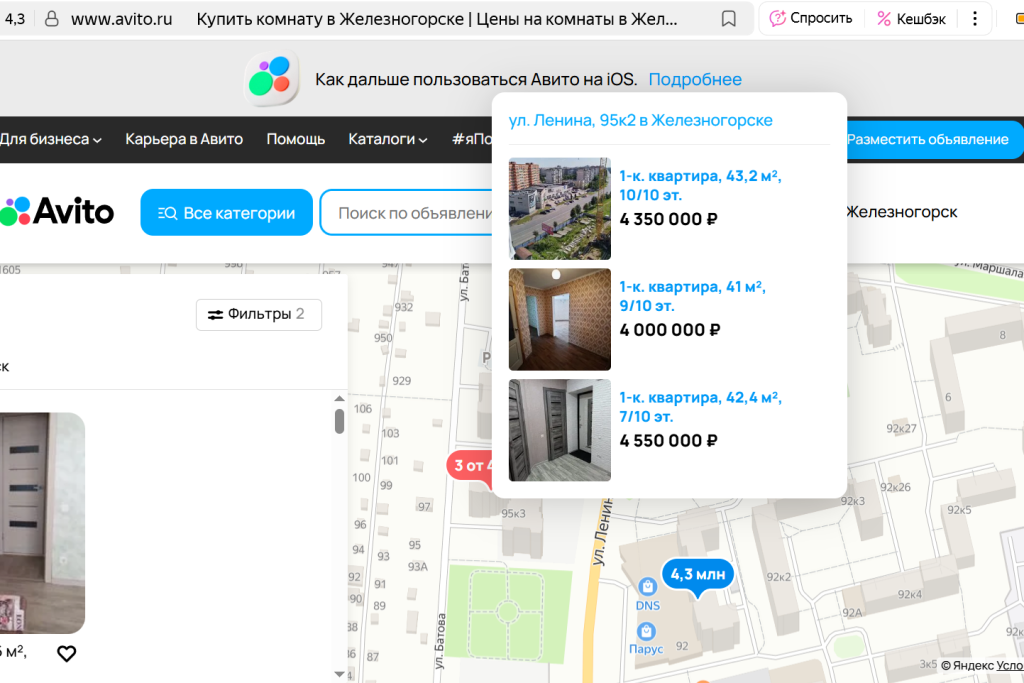The image size is (1024, 683).
Task: Open the ул. Ленина, 95к2 address link
Action: click(641, 119)
